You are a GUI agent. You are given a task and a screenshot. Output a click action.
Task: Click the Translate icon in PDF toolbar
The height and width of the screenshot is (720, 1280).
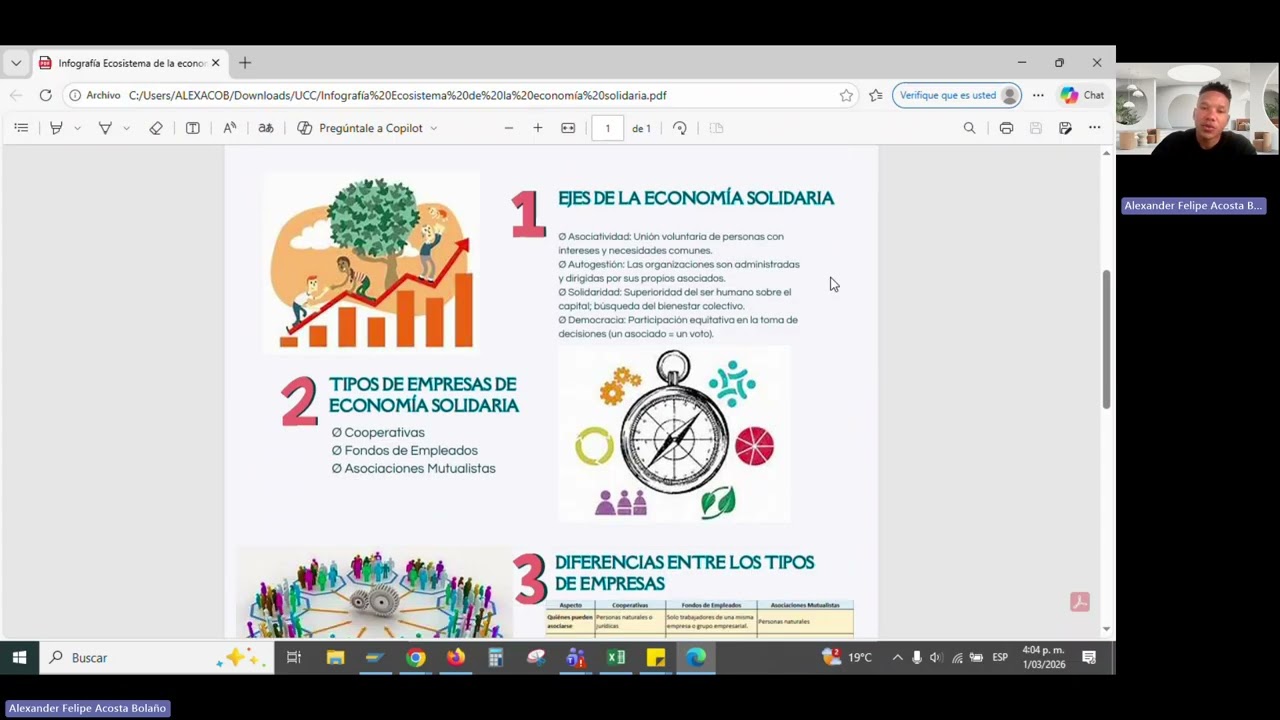[266, 128]
